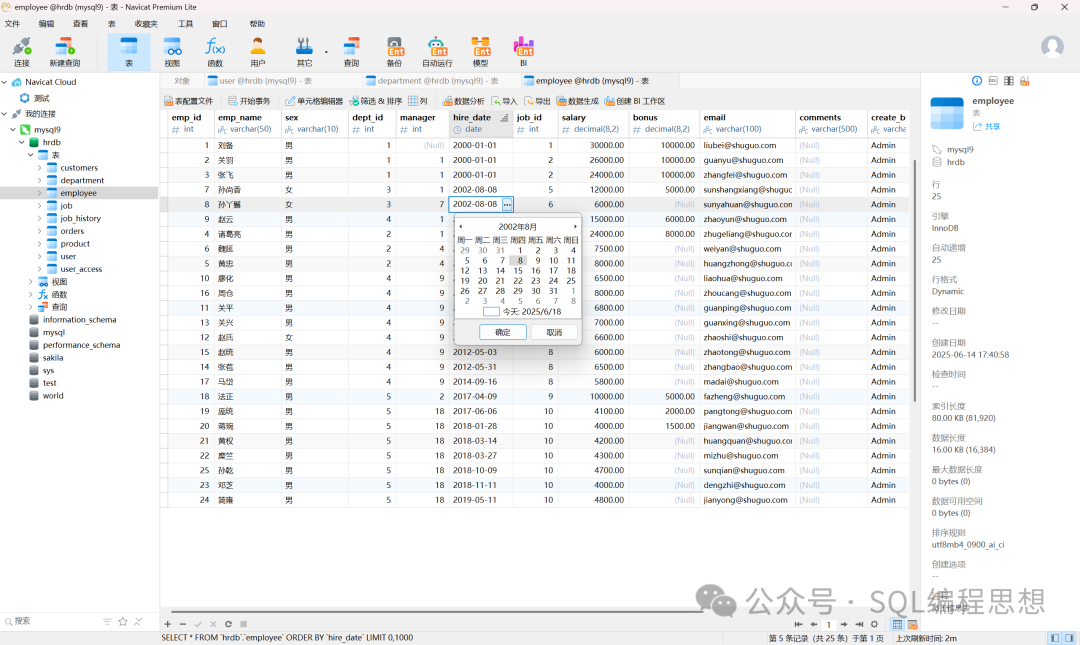Click the 自动运行 robot icon
1080x645 pixels.
point(436,52)
